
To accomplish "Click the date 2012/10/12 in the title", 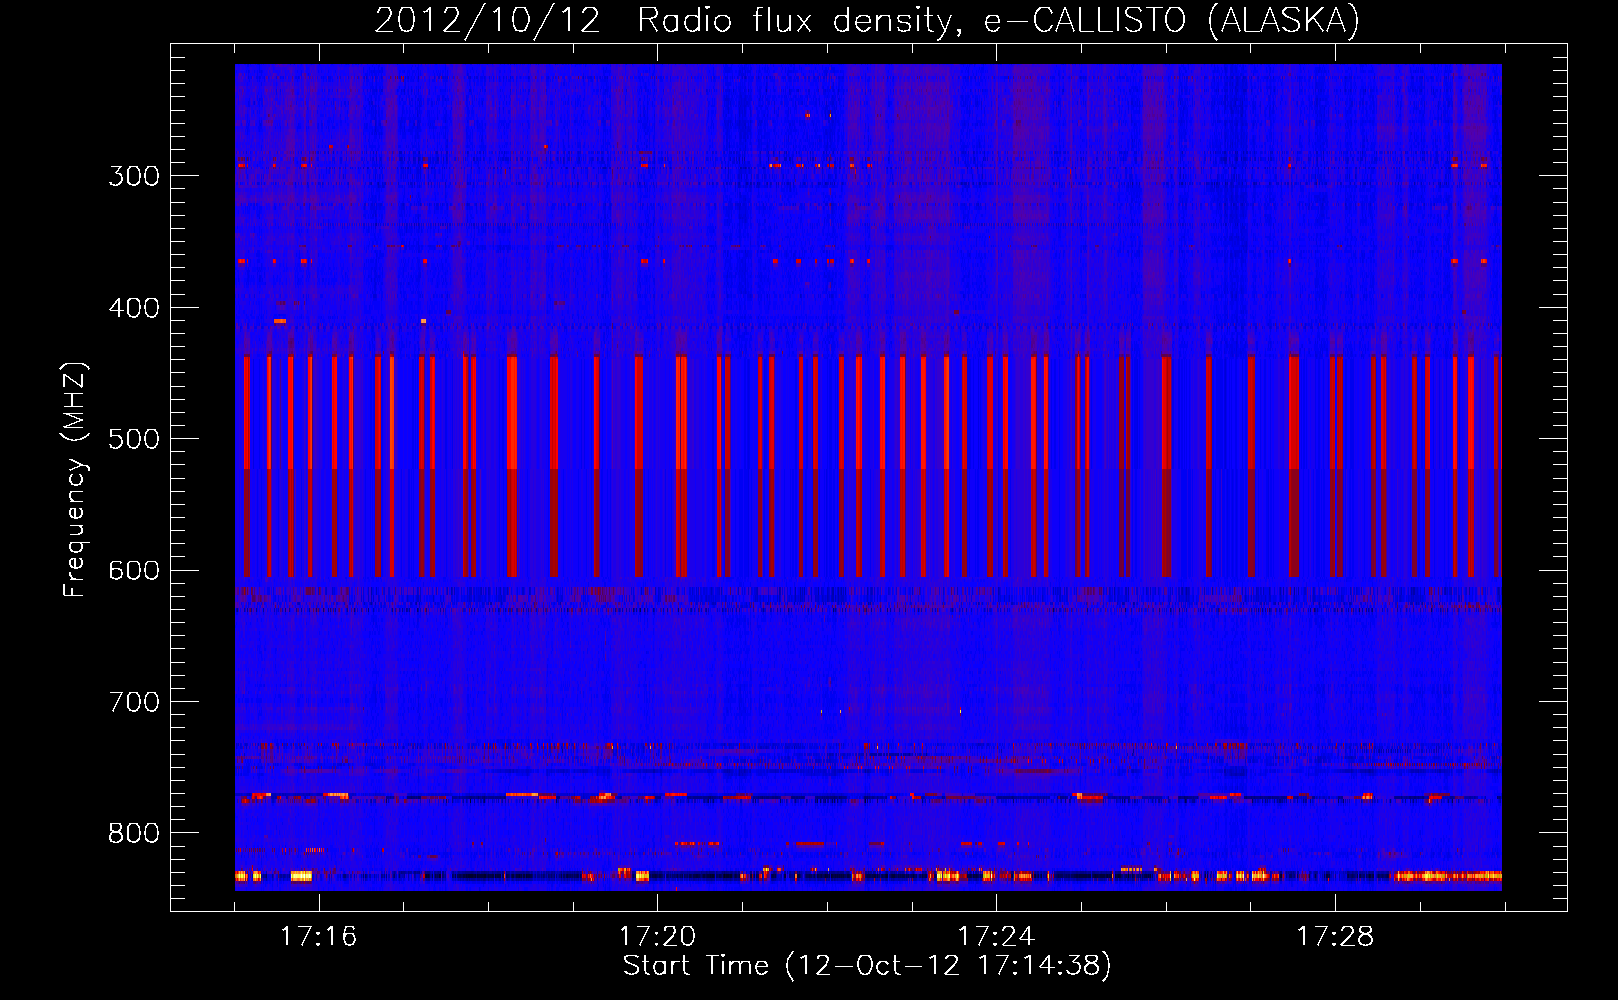I will coord(487,20).
